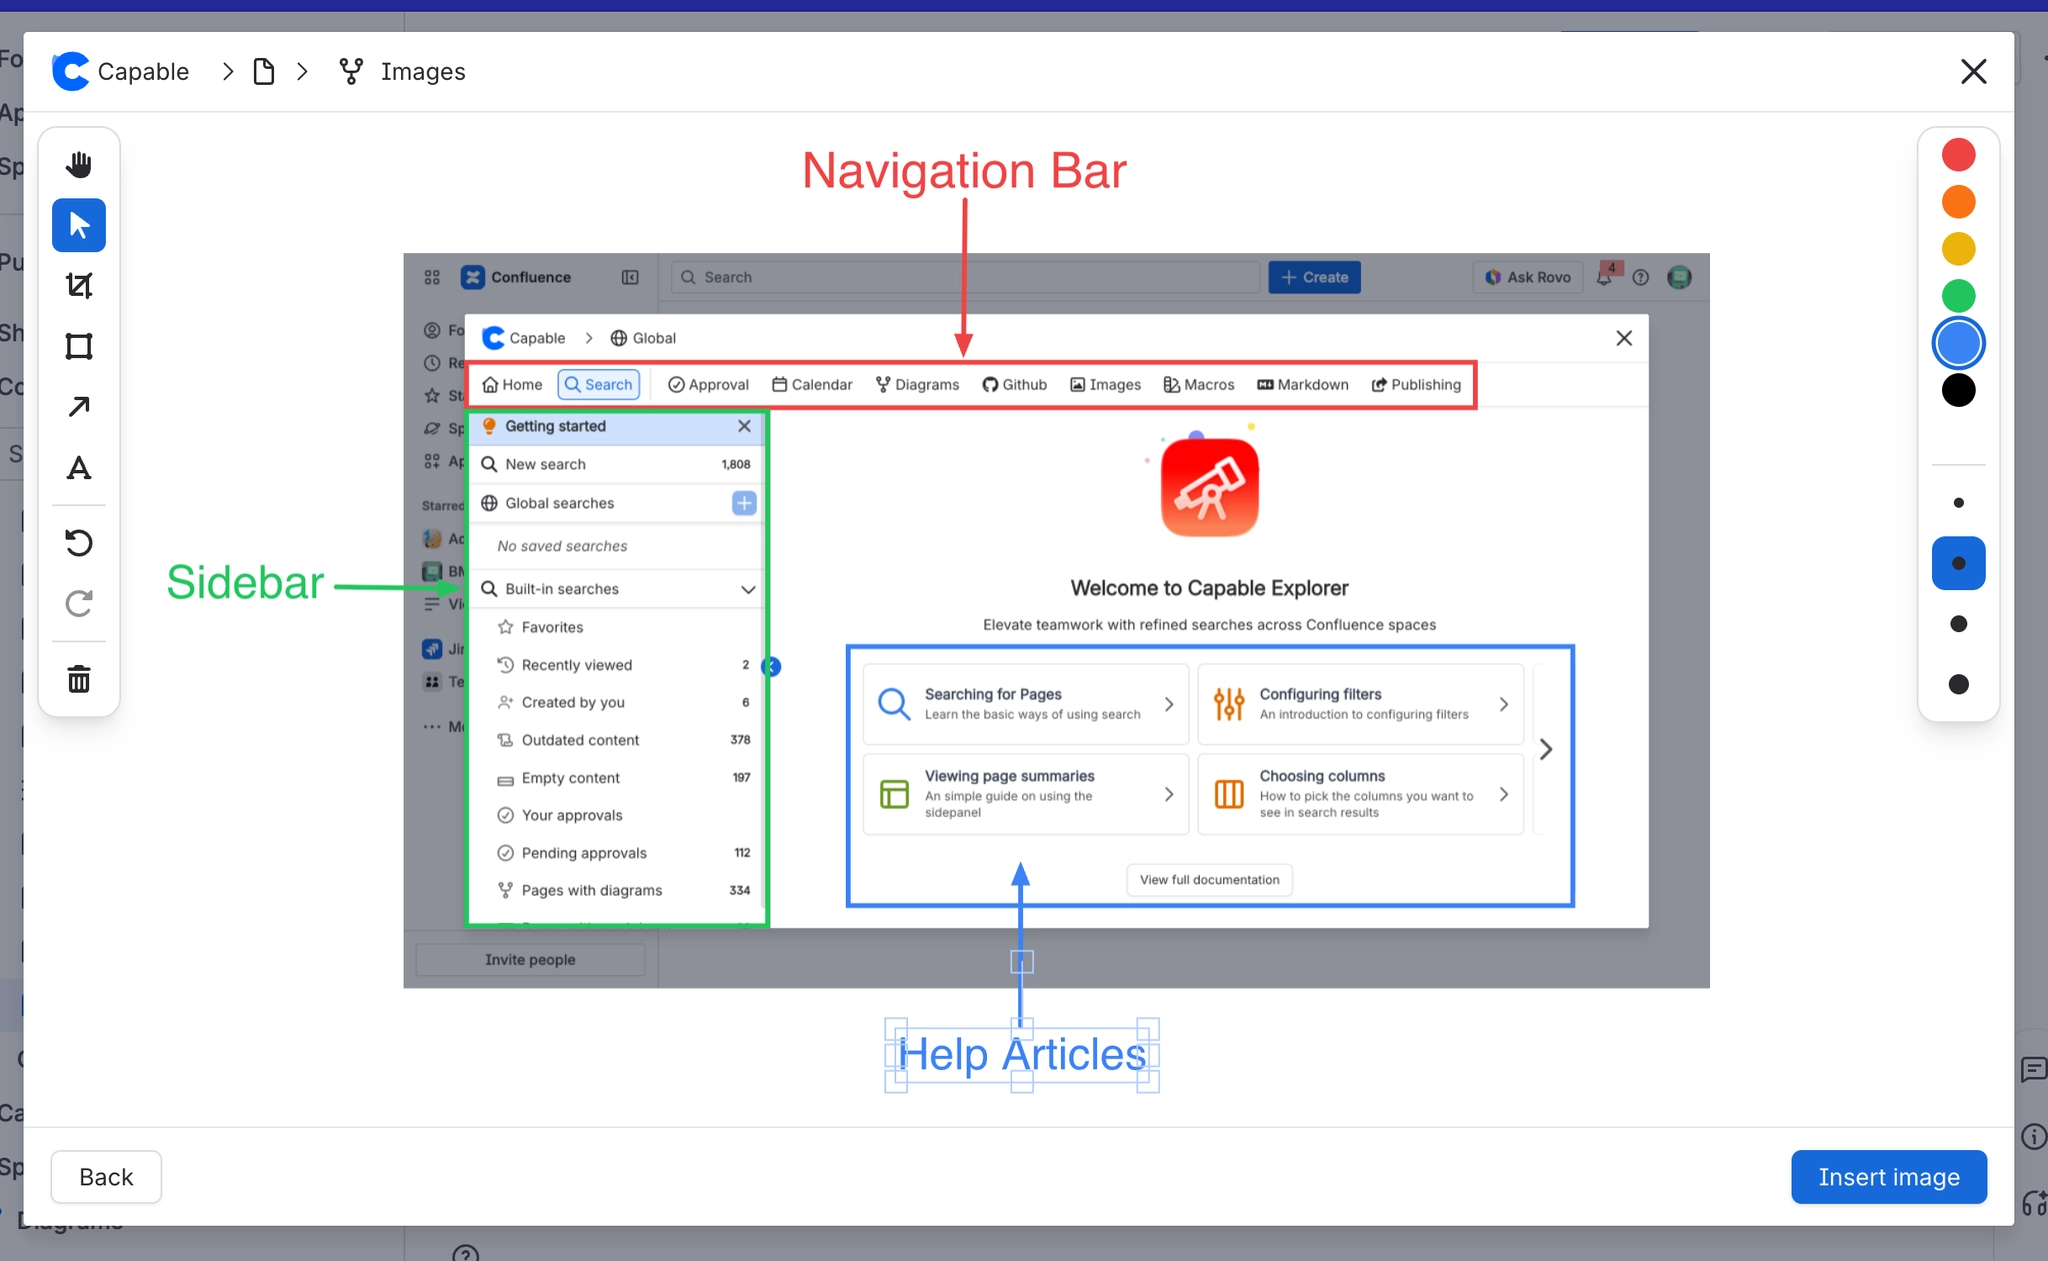Screen dimensions: 2048x1261
Task: Select the Crop tool
Action: (x=79, y=285)
